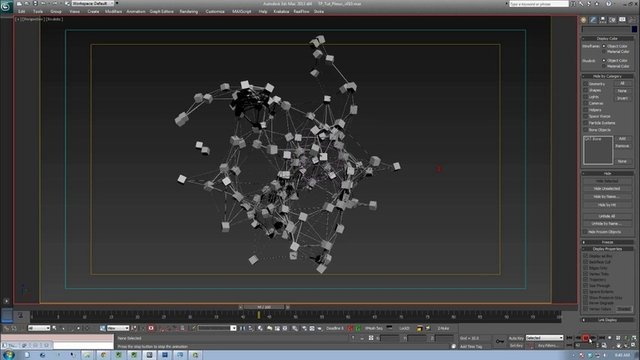Viewport: 640px width, 360px height.
Task: Stop animation playback with red button
Action: point(586,338)
